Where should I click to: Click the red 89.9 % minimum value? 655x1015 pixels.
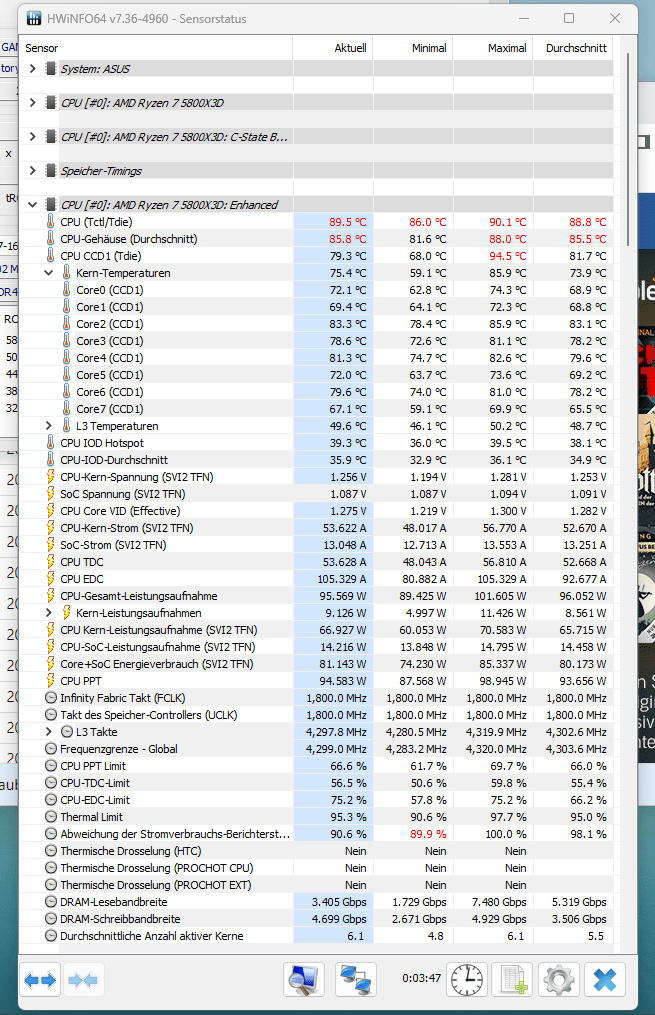point(428,834)
